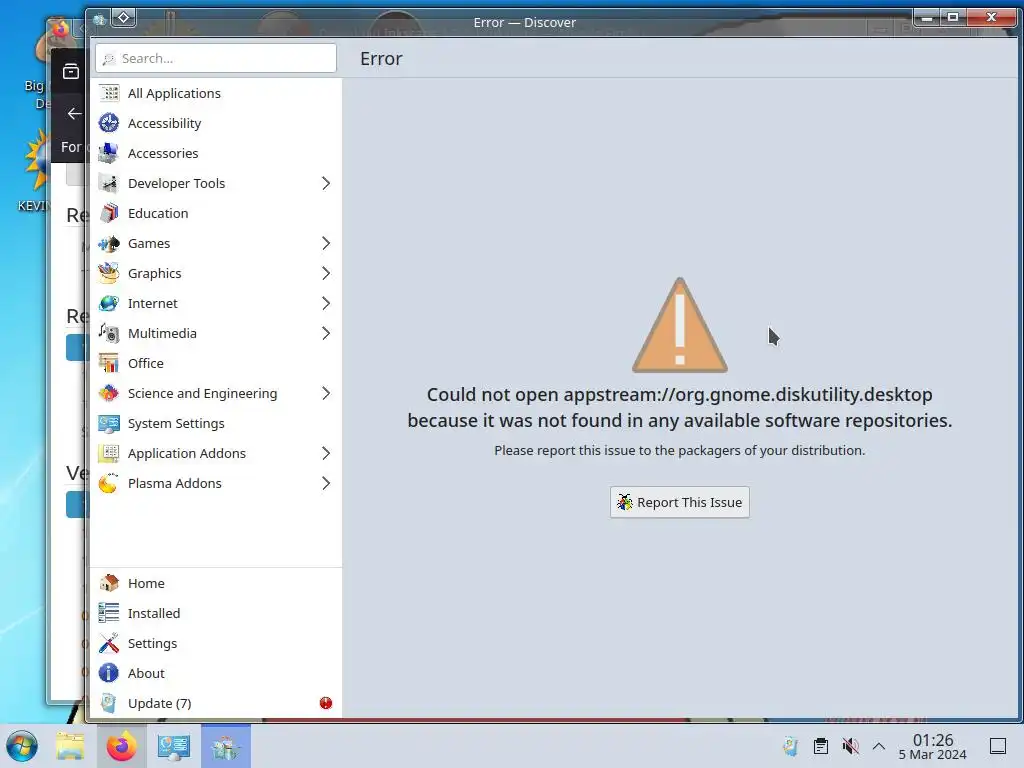The image size is (1024, 768).
Task: Open the All Applications category icon
Action: pos(109,93)
